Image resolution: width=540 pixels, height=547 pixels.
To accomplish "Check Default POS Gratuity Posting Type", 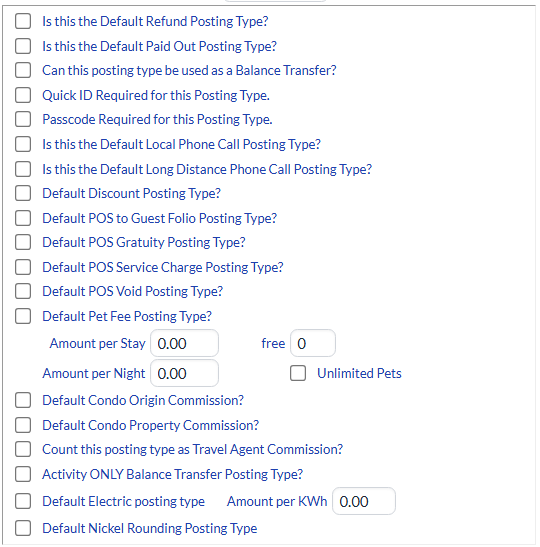I will click(x=23, y=242).
